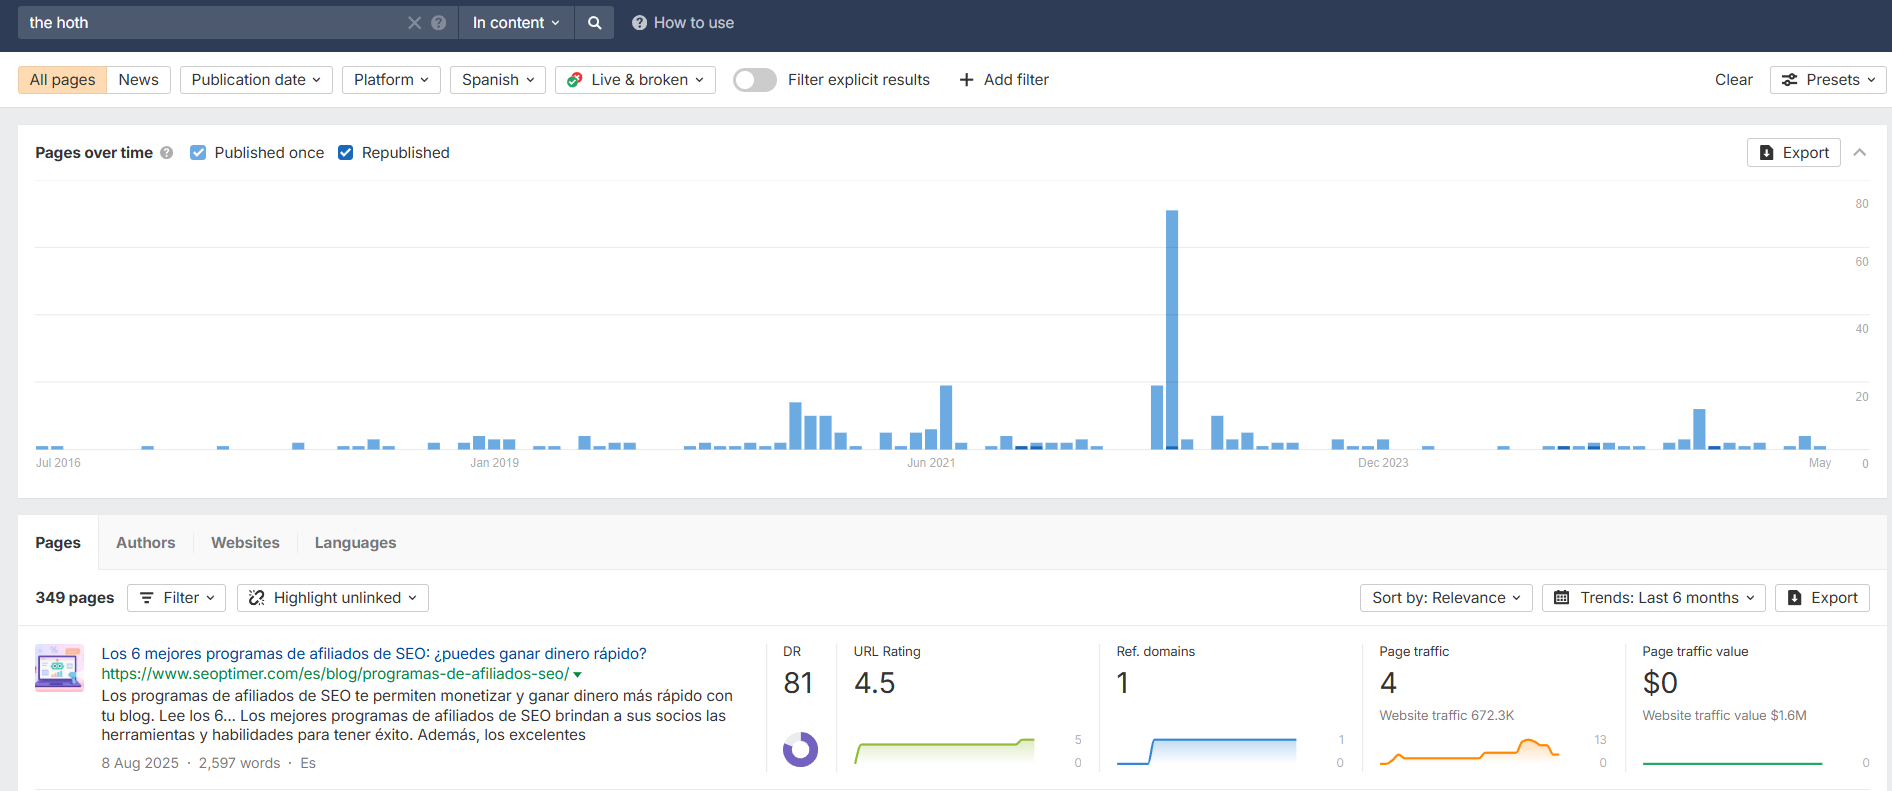Expand the Platform filter dropdown
The width and height of the screenshot is (1892, 791).
tap(391, 80)
